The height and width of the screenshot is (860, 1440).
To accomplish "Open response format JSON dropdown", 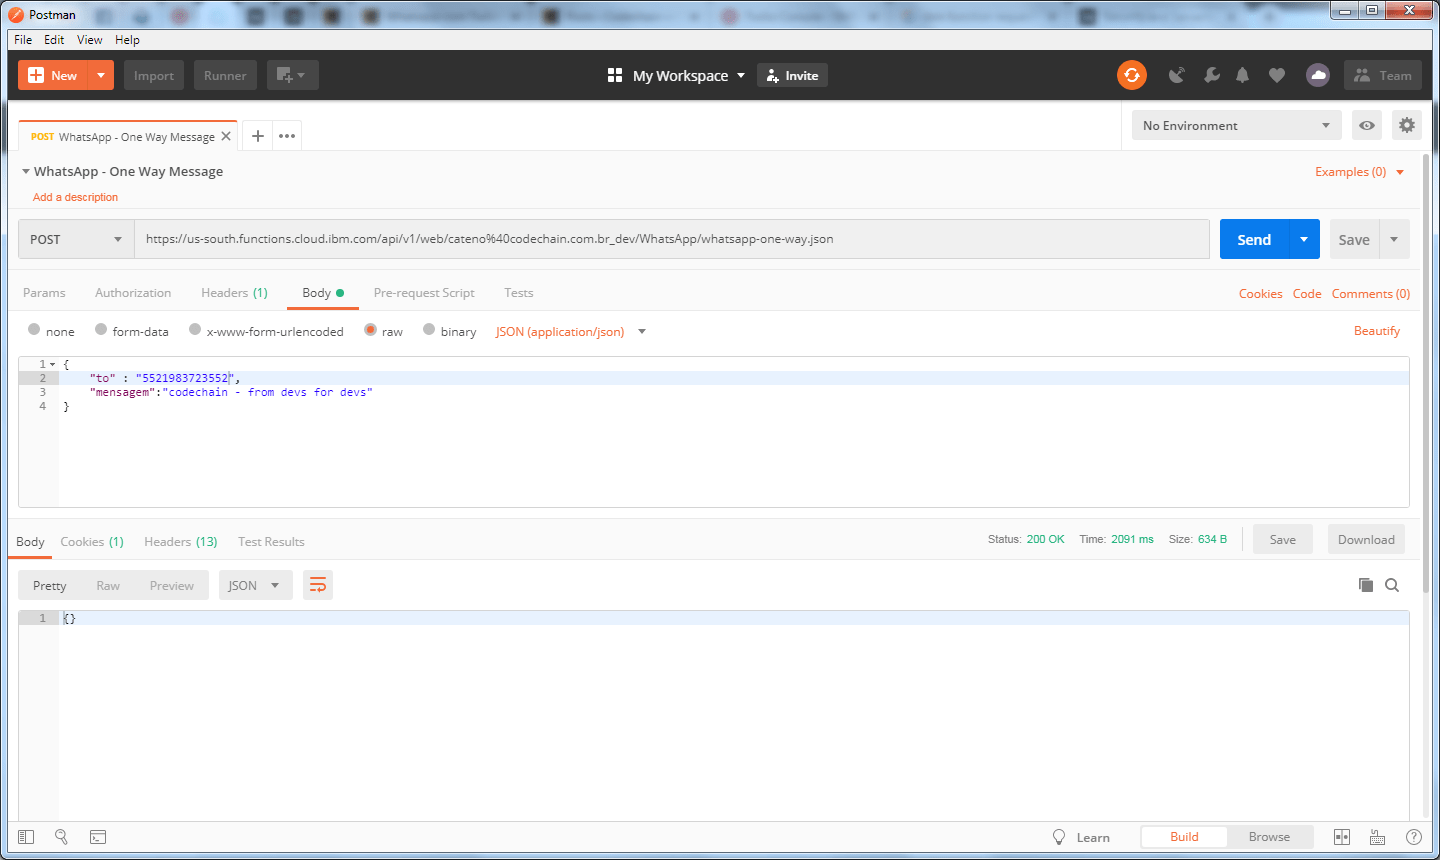I will coord(255,585).
